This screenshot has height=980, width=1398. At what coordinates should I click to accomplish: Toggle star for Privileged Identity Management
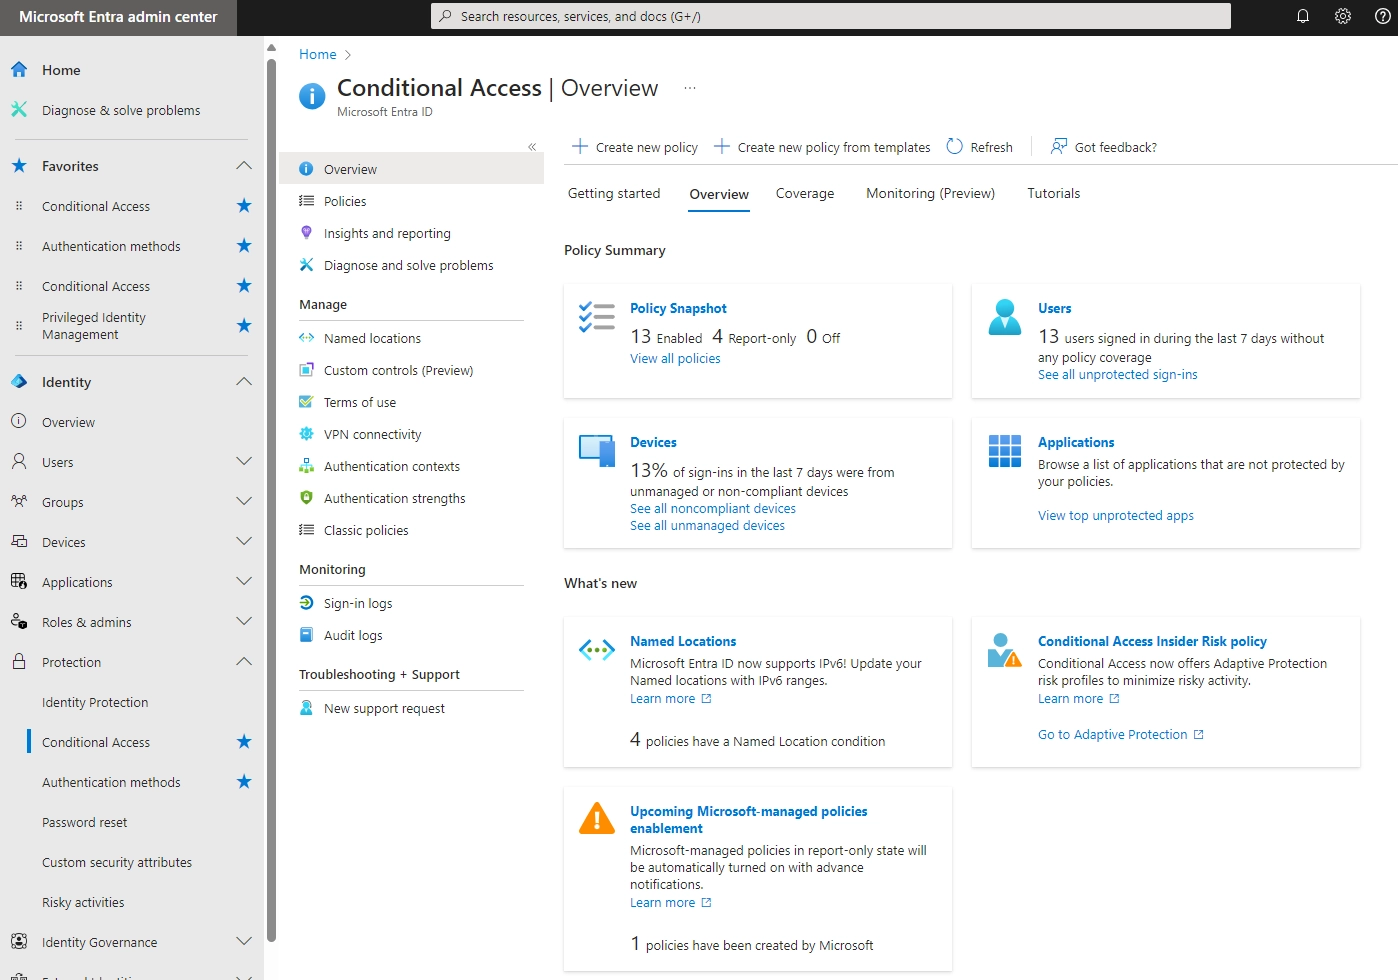click(x=244, y=326)
